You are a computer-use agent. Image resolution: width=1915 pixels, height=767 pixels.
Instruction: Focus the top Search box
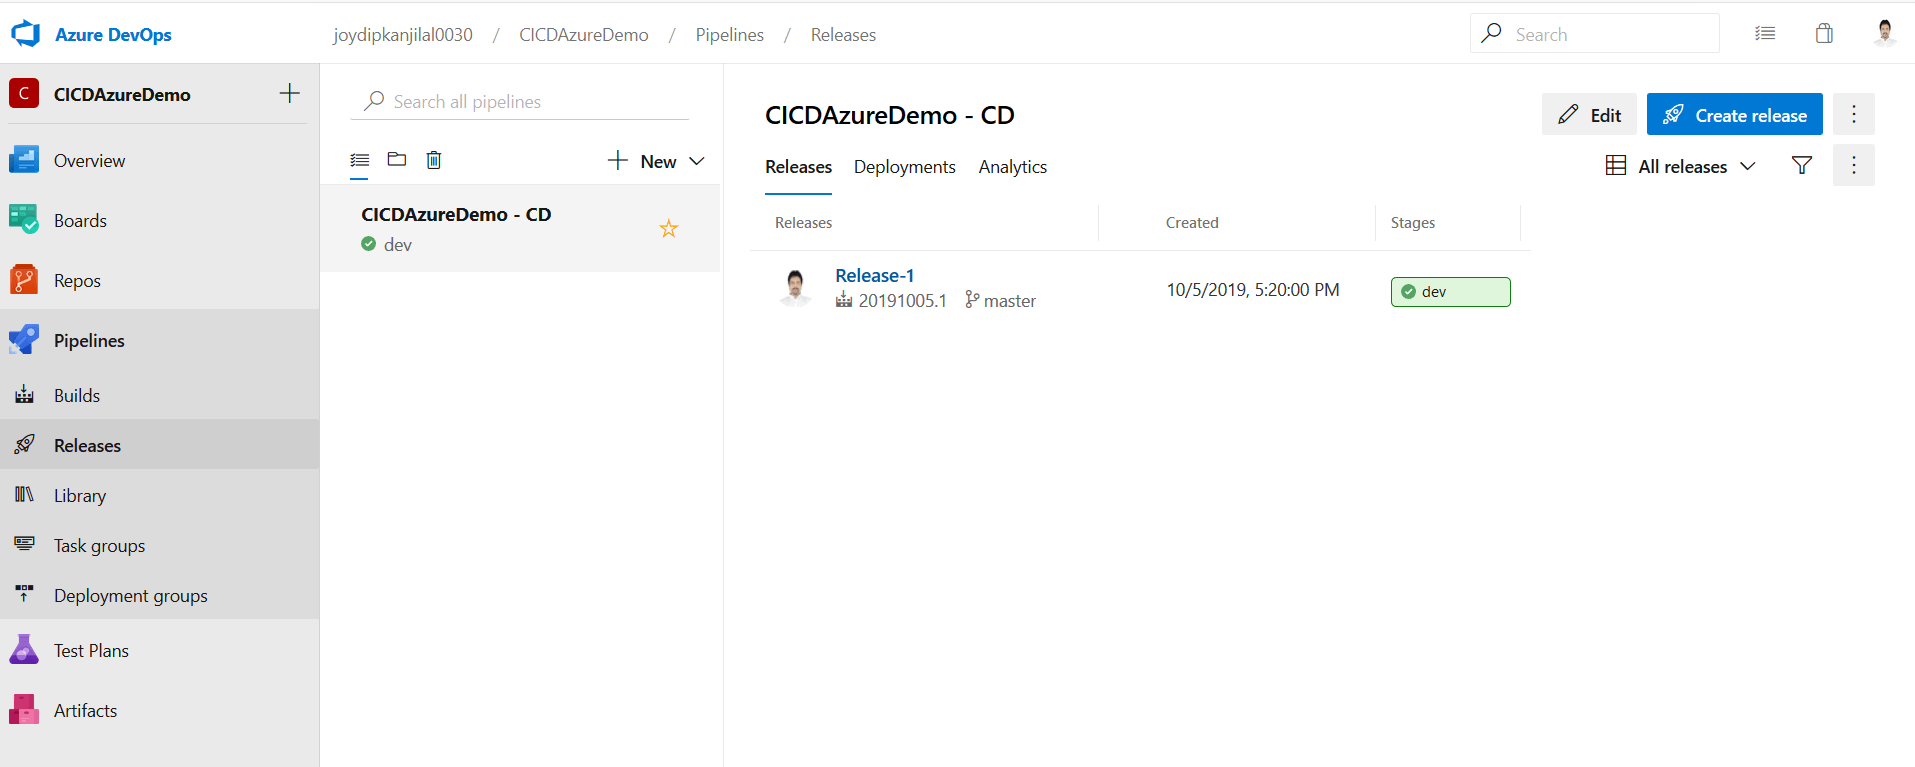click(1595, 33)
